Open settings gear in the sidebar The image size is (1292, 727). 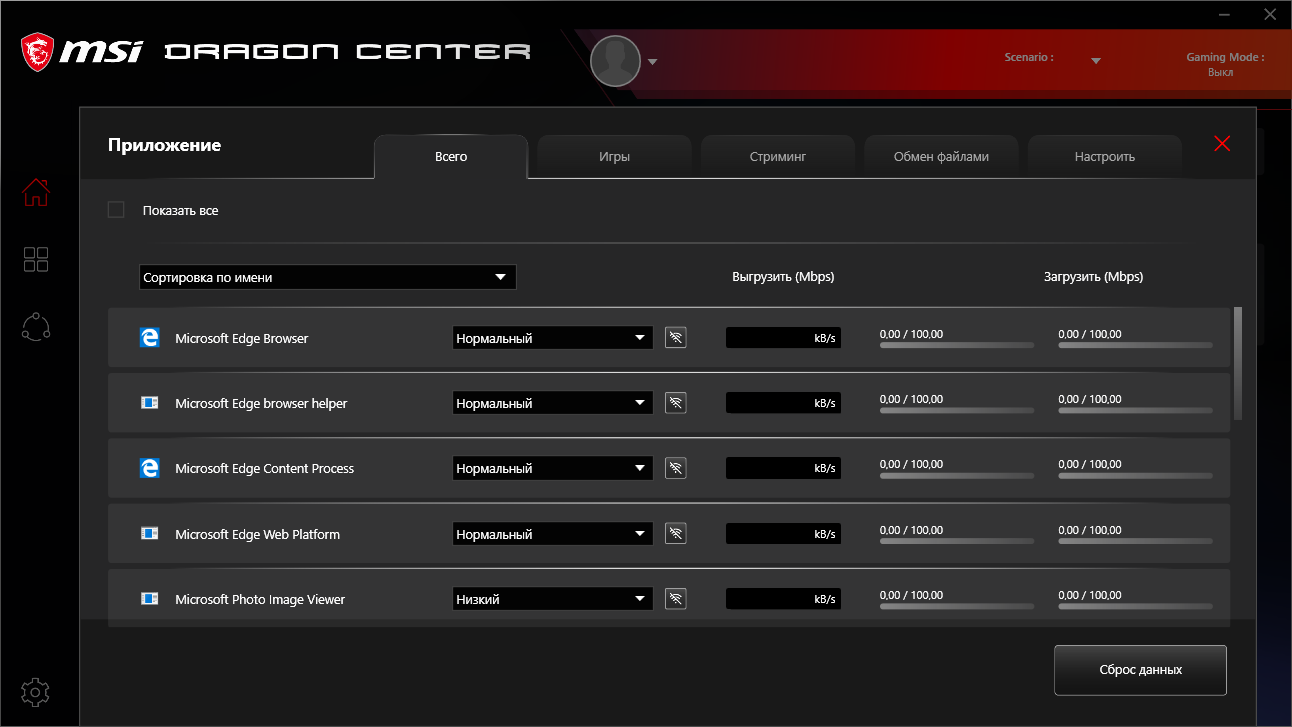click(36, 692)
